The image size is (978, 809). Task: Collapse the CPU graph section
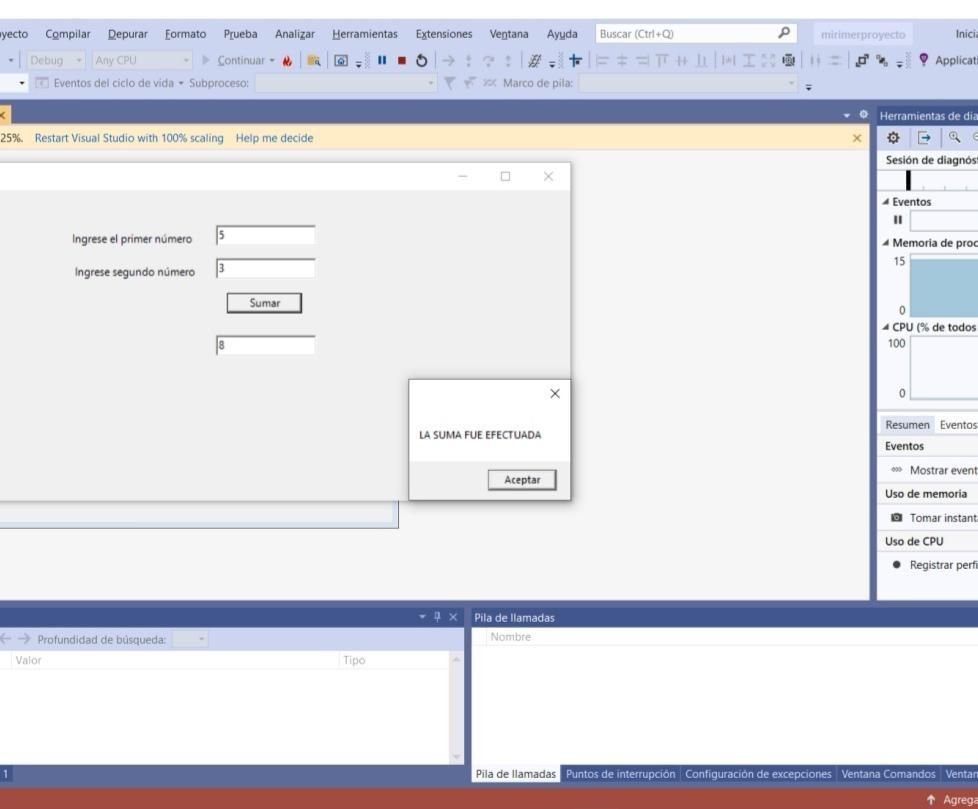885,327
